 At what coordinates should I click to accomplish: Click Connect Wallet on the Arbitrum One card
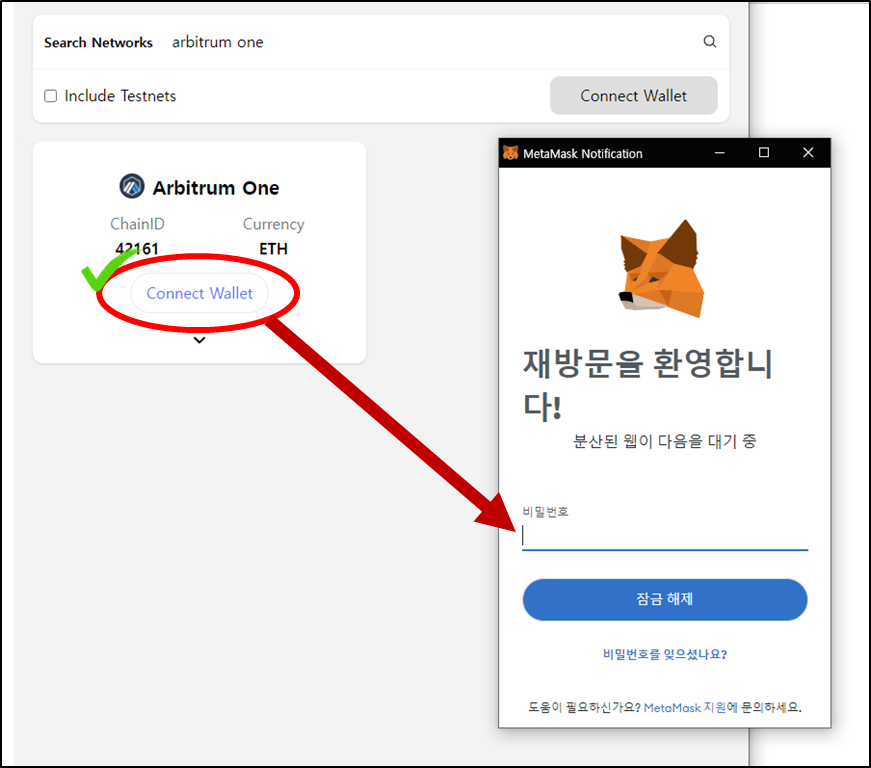(199, 293)
